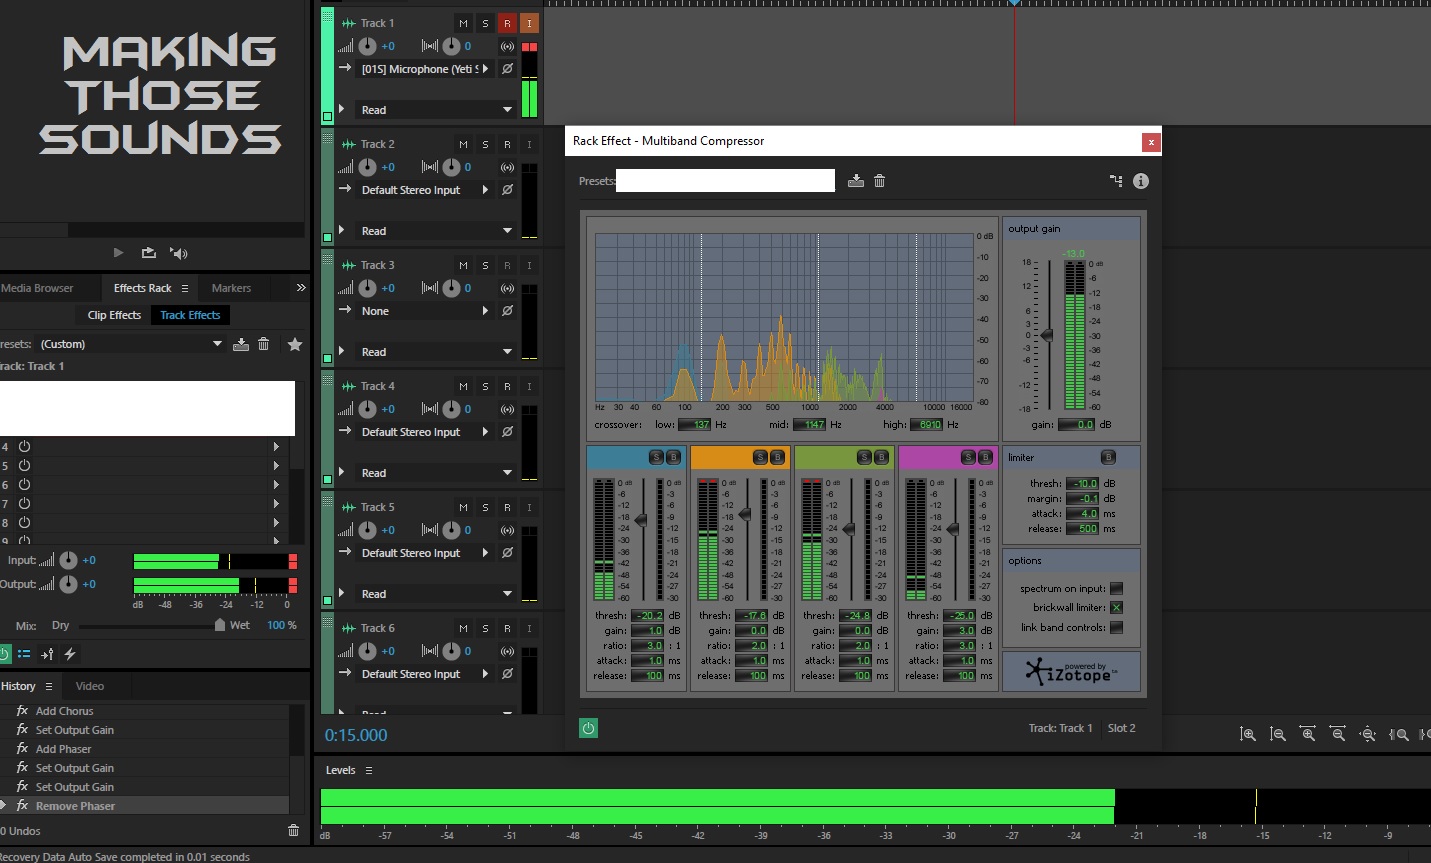Expand automation lanes under Track 4
The width and height of the screenshot is (1431, 863).
[341, 472]
